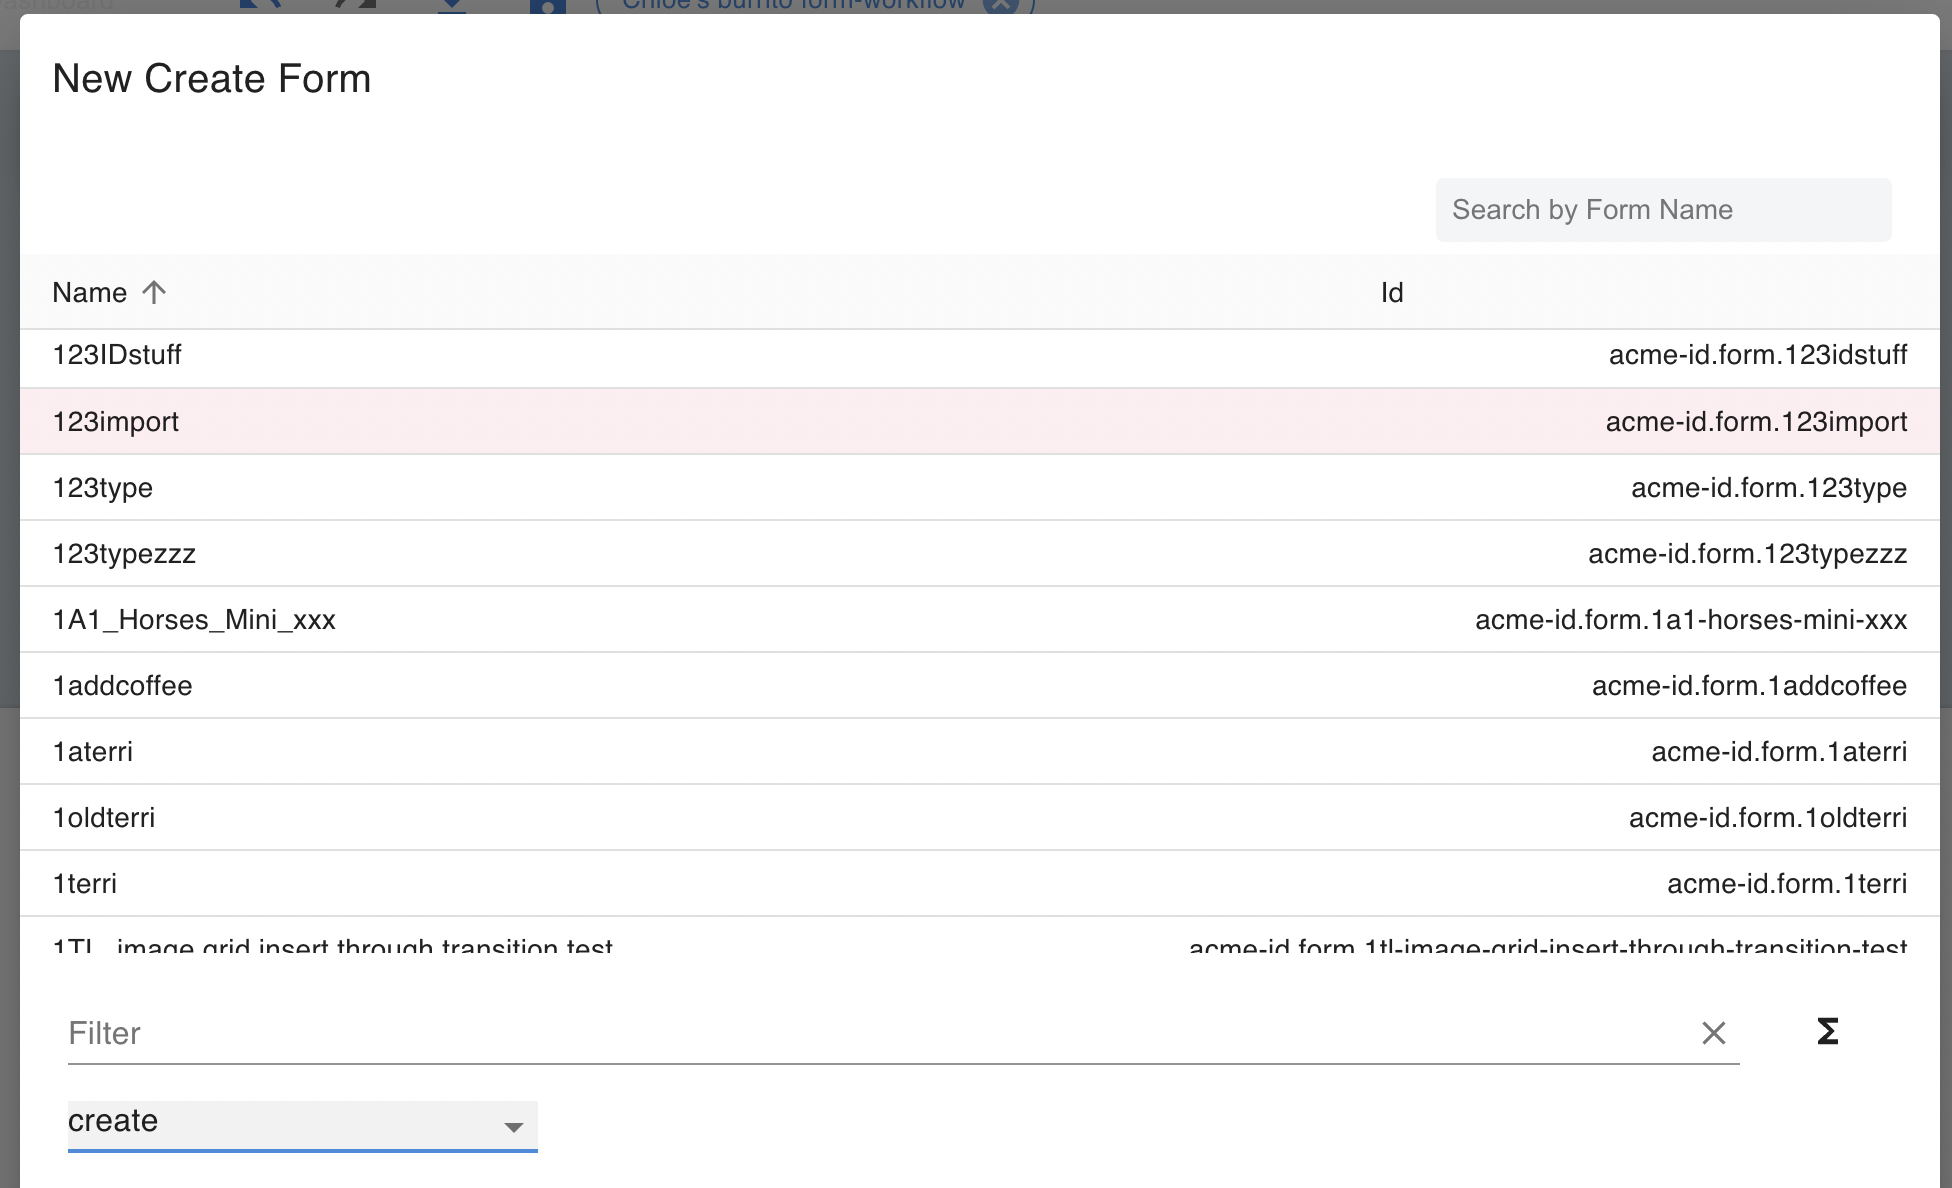Click the create dropdown arrow
Image resolution: width=1952 pixels, height=1188 pixels.
[x=513, y=1127]
